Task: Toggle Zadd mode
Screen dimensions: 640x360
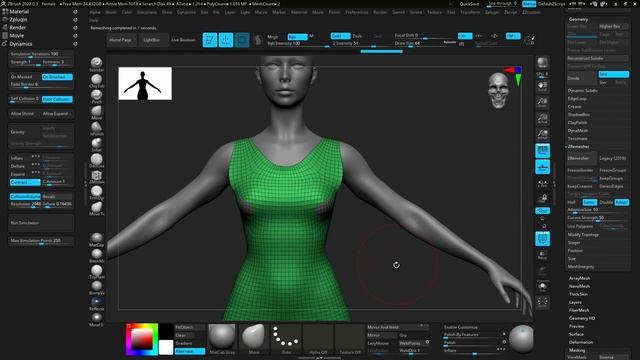Action: (x=340, y=36)
